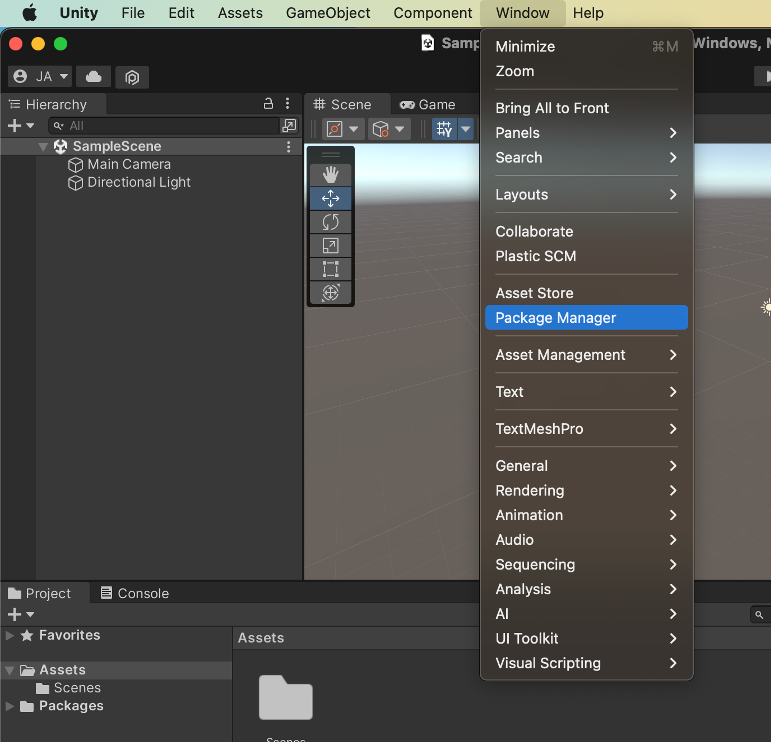Select the Rect tool
The image size is (772, 742).
[x=330, y=269]
